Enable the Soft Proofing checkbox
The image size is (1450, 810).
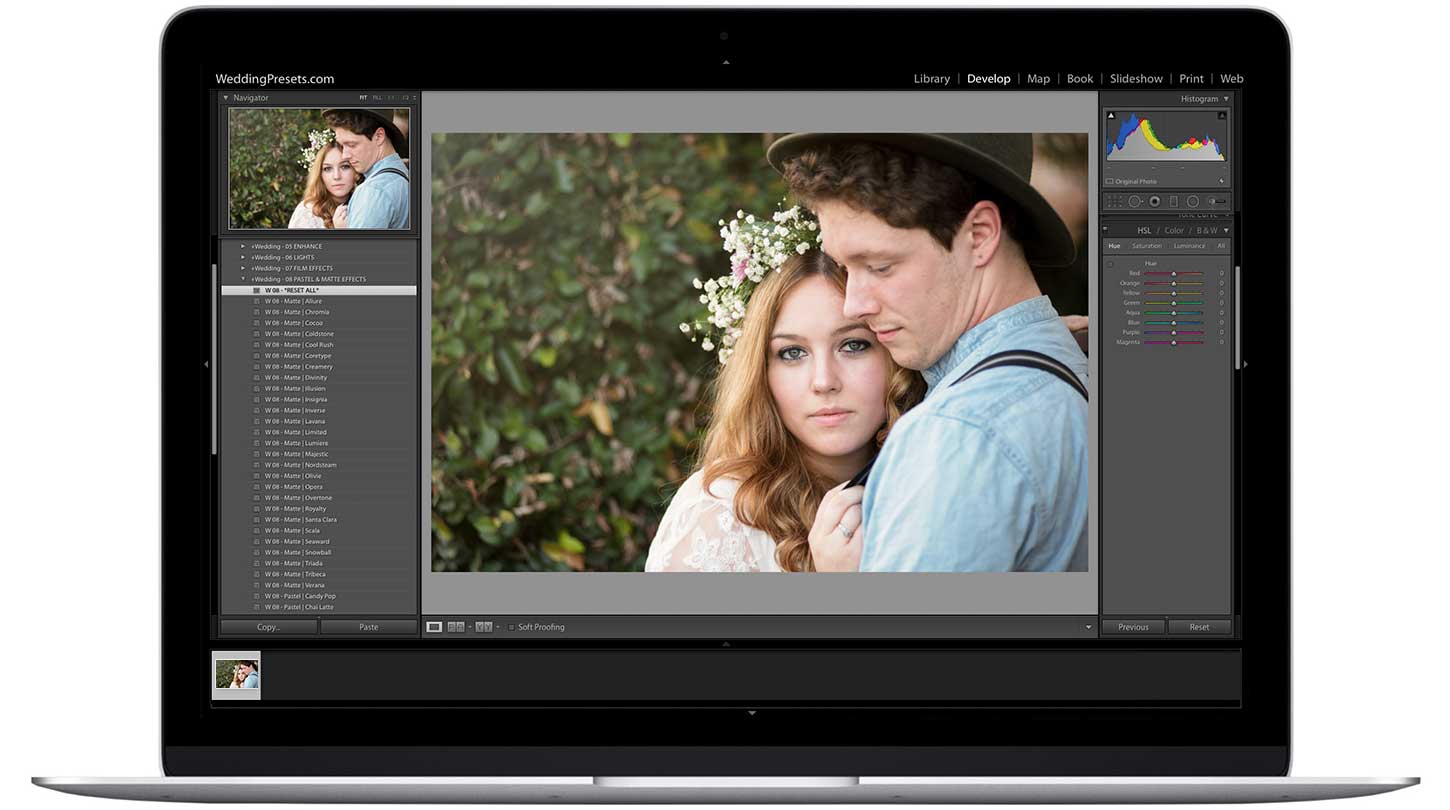coord(512,627)
